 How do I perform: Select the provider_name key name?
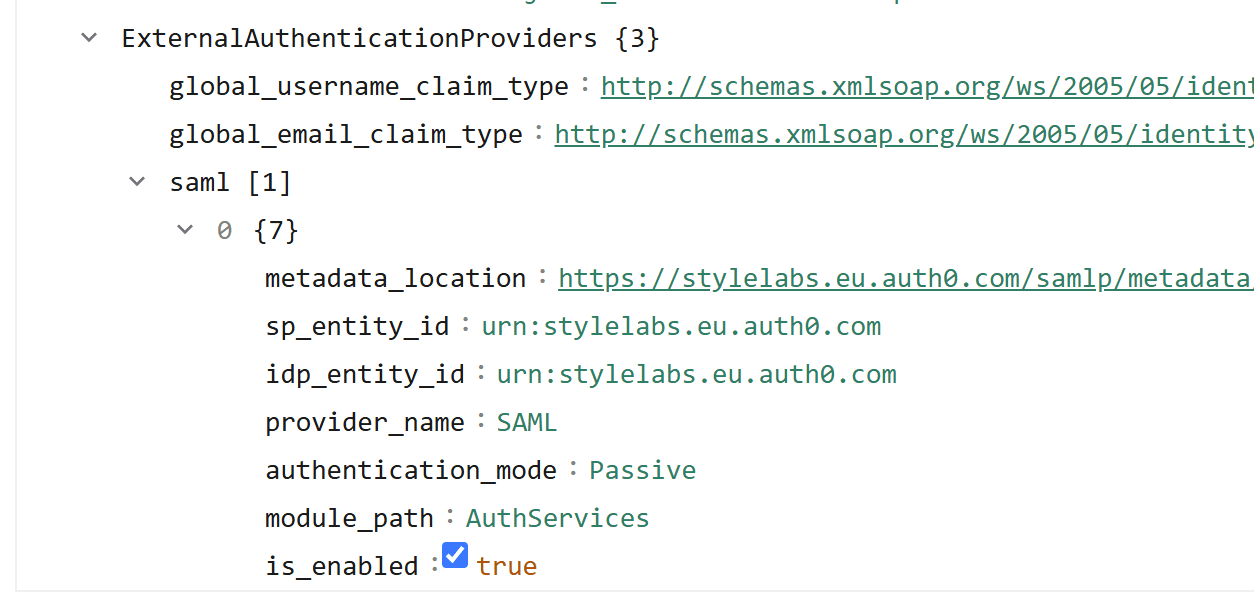[364, 422]
